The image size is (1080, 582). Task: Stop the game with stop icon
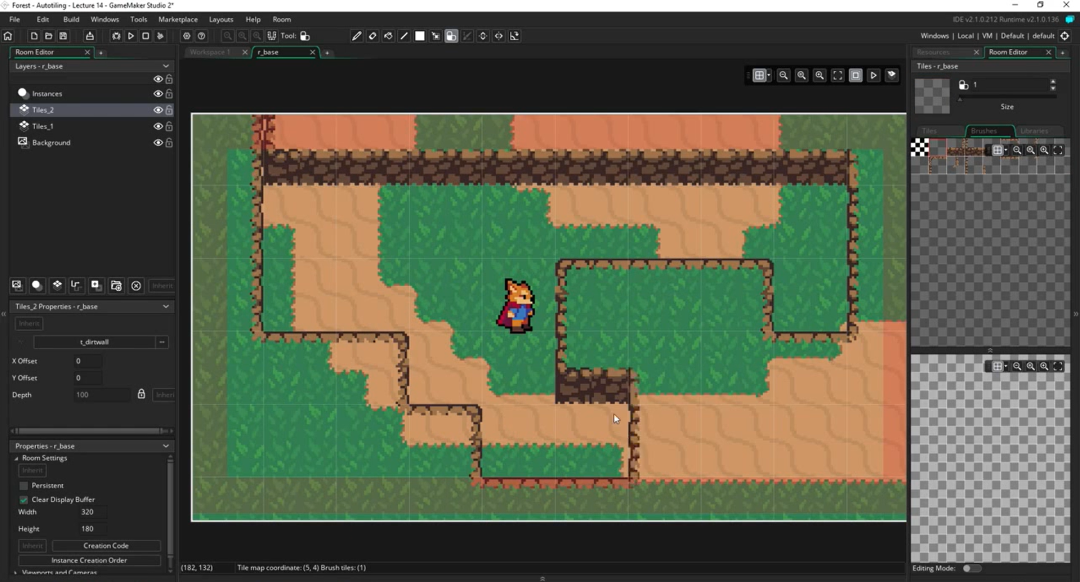(145, 36)
